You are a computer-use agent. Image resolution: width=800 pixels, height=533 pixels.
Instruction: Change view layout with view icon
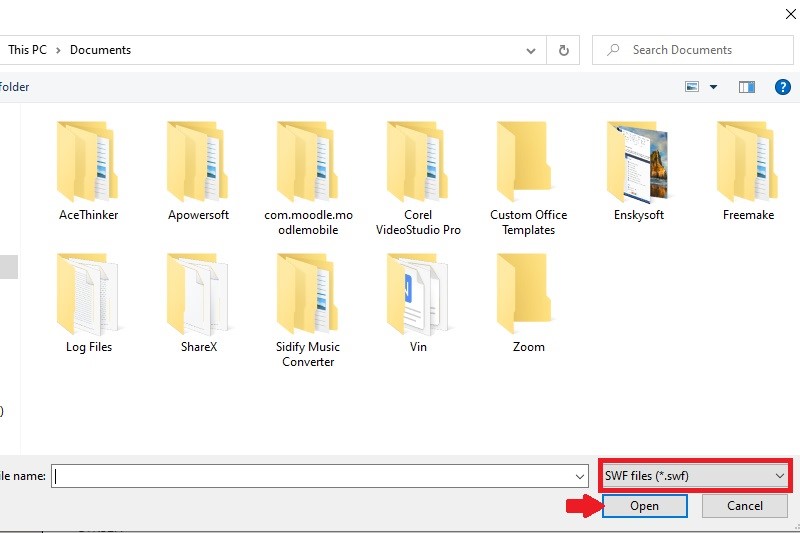click(x=692, y=87)
